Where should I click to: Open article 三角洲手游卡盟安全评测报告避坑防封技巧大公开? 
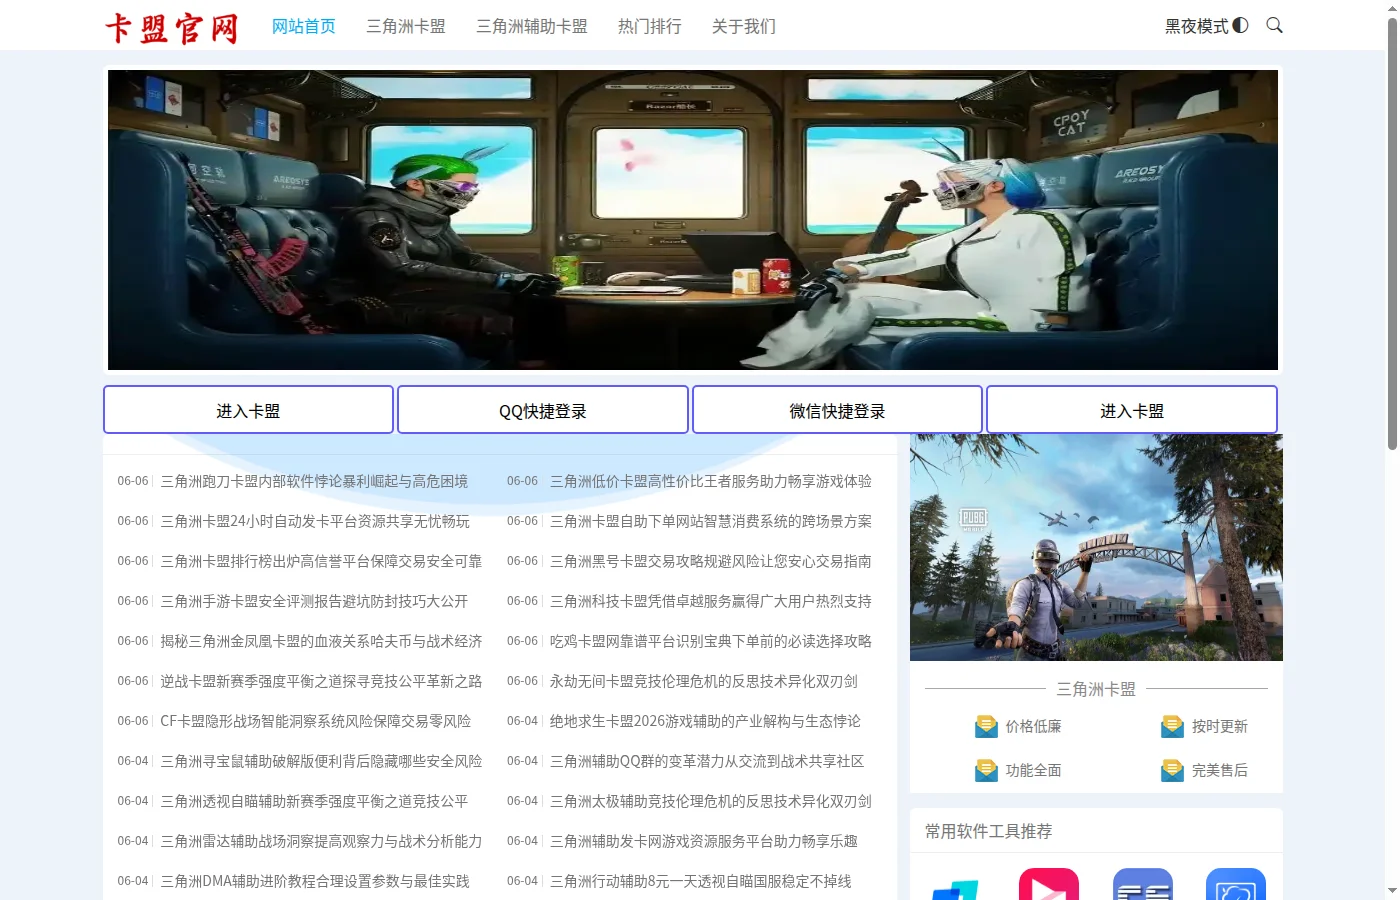click(314, 601)
